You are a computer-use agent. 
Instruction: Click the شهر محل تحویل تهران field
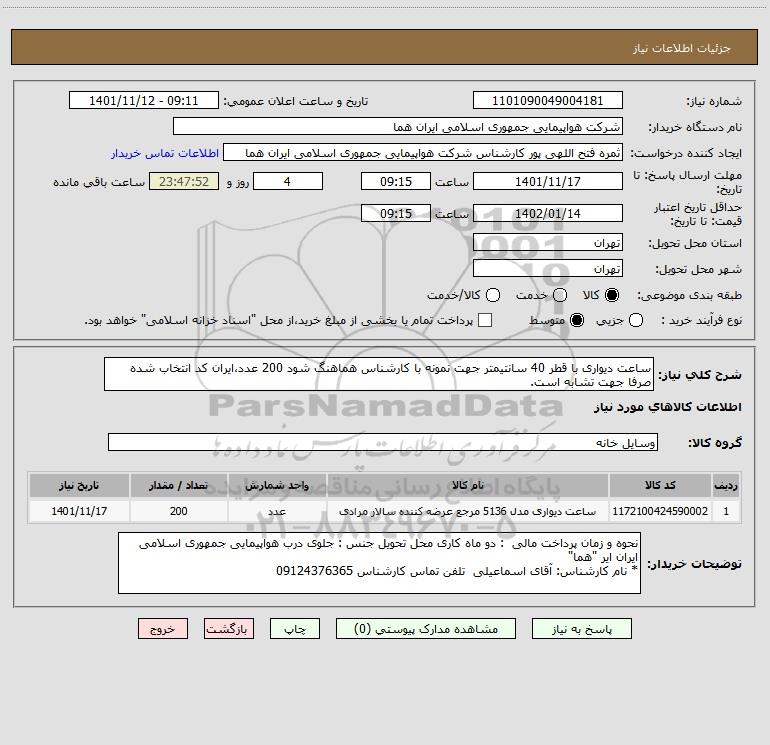tap(548, 269)
